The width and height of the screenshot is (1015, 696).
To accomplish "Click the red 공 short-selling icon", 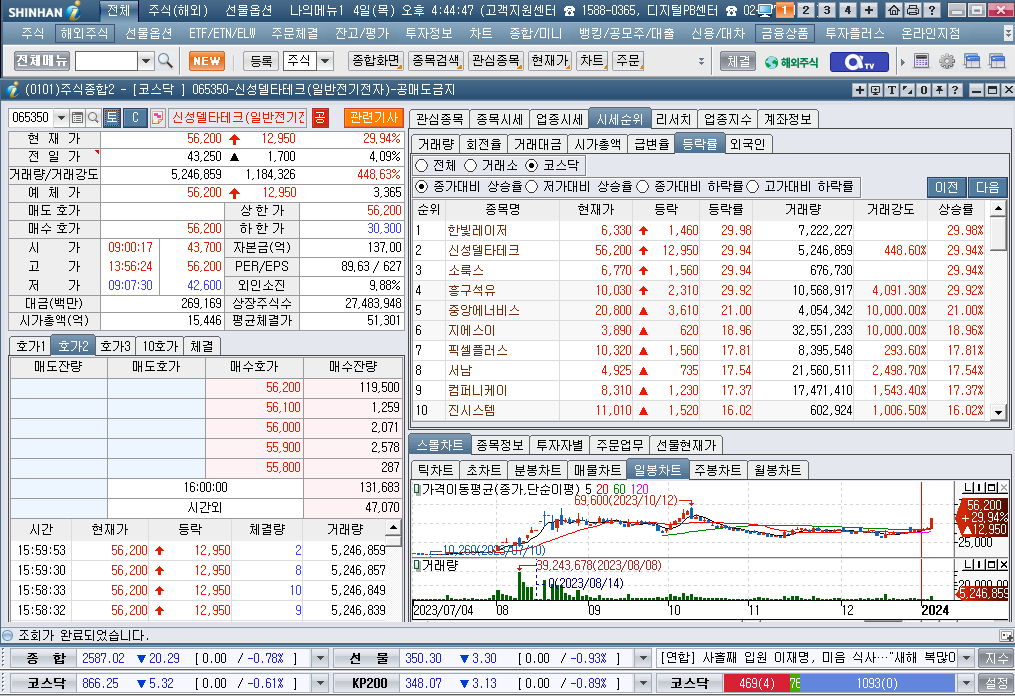I will 320,117.
